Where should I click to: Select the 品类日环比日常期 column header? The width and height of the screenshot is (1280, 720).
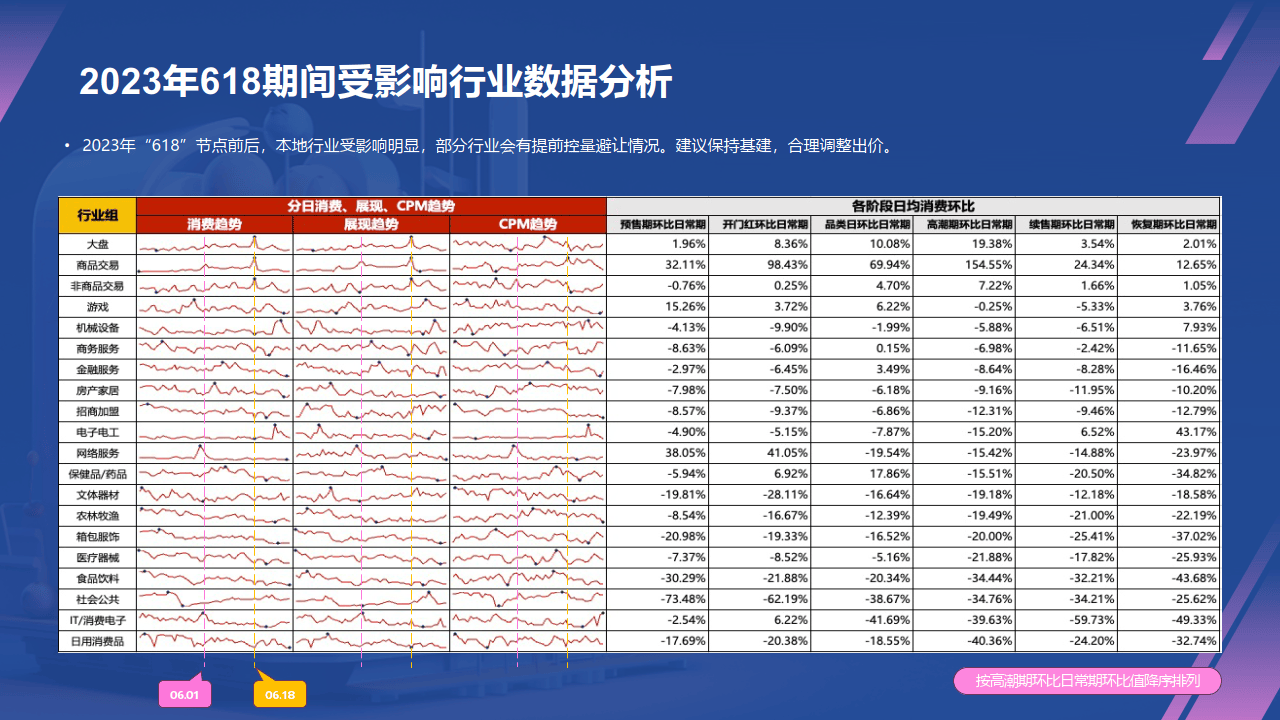tap(862, 224)
